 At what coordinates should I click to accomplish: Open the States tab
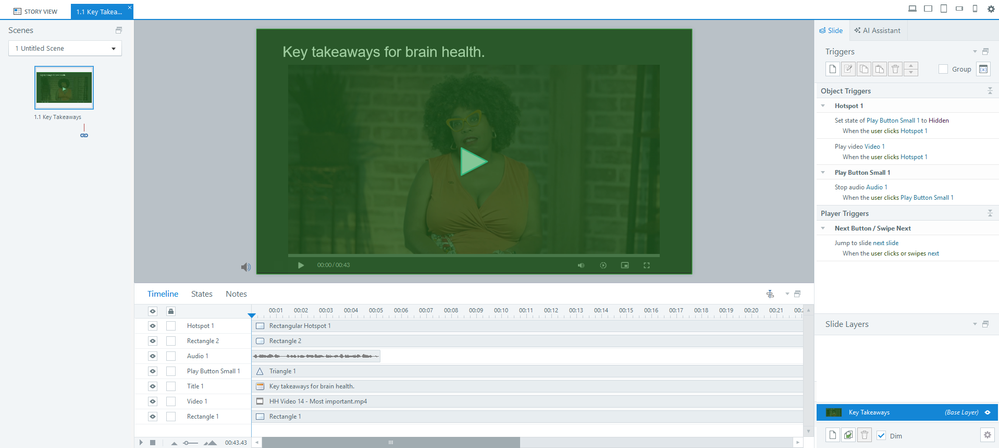pos(202,294)
